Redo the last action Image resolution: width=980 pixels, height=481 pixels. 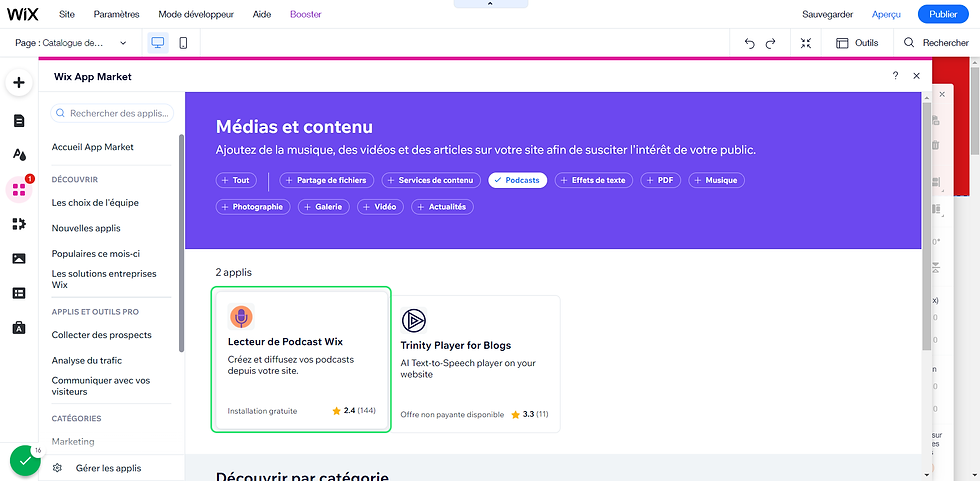tap(771, 43)
